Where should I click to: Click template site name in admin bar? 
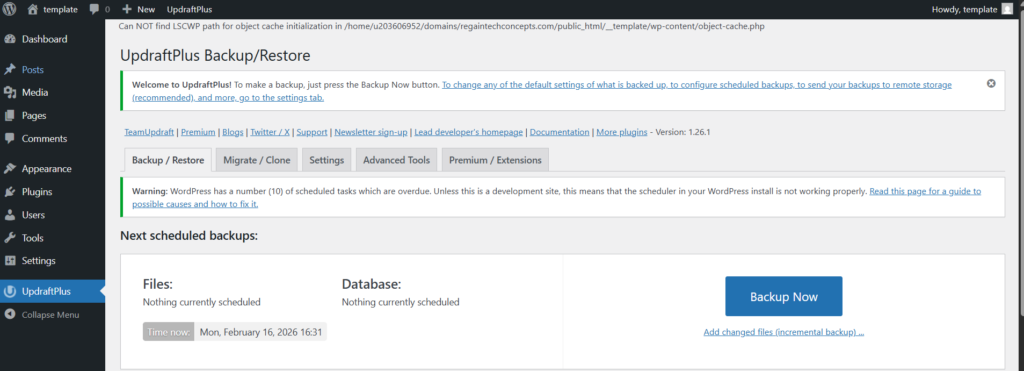[60, 10]
